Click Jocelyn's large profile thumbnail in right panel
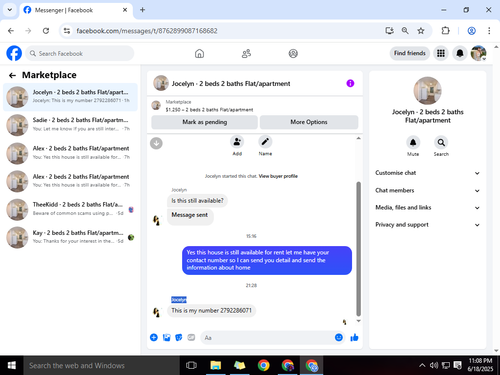The height and width of the screenshot is (375, 500). point(427,91)
